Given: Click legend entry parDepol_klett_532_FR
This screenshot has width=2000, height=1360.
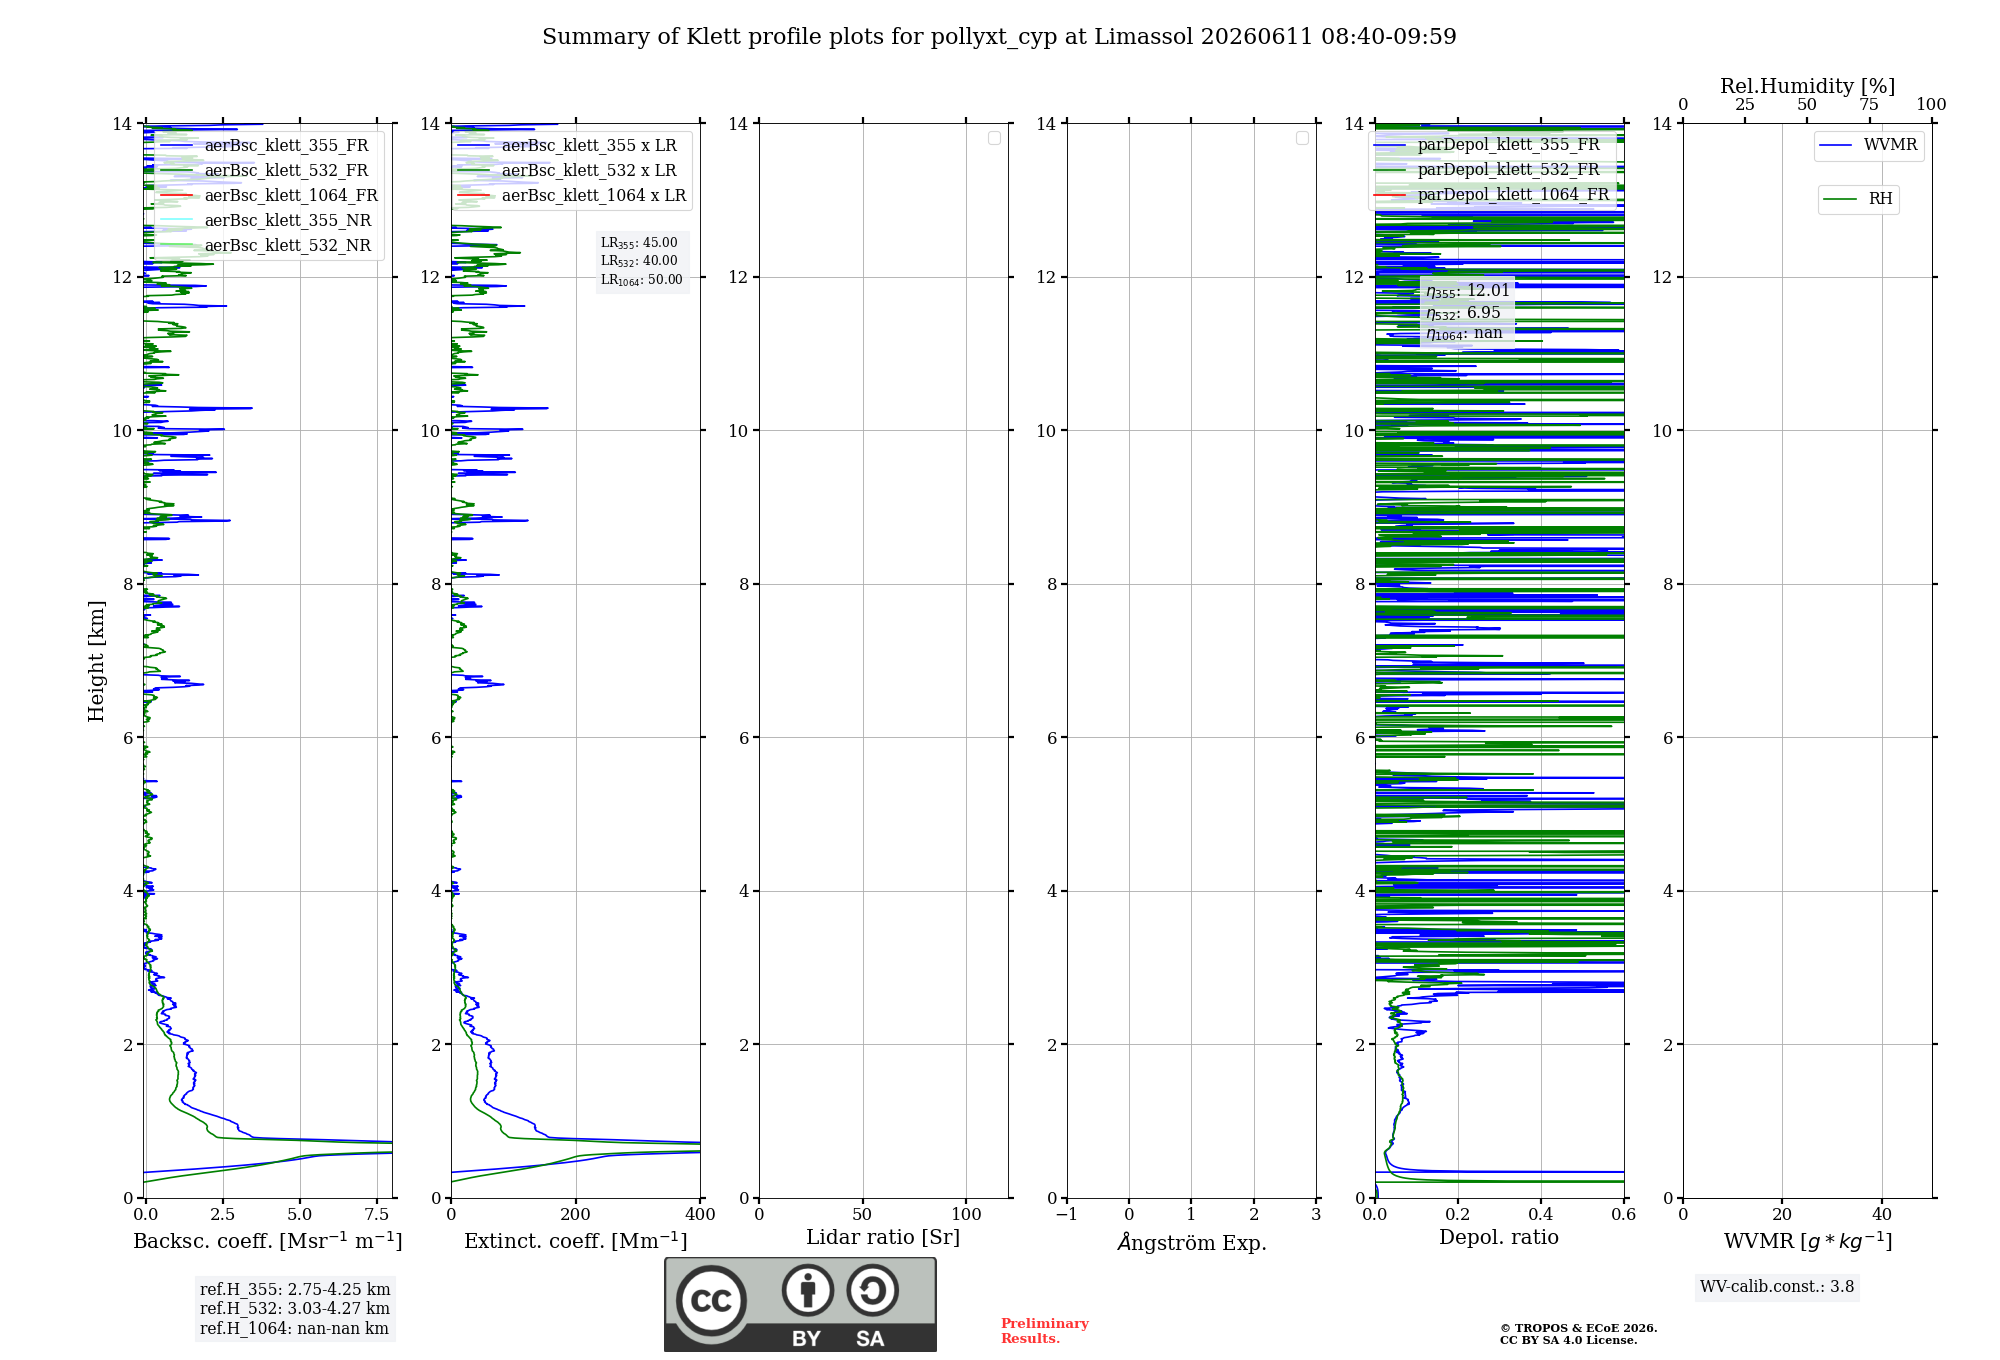Looking at the screenshot, I should click(1508, 170).
